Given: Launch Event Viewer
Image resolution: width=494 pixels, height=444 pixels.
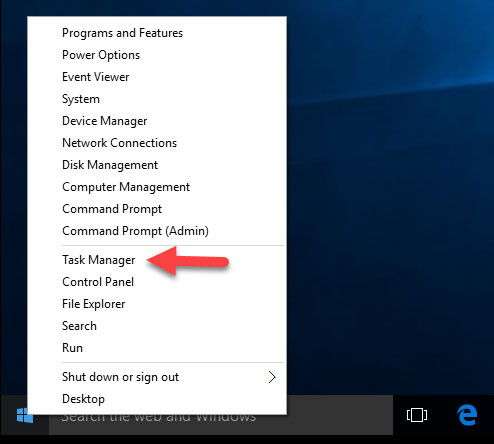Looking at the screenshot, I should point(96,77).
